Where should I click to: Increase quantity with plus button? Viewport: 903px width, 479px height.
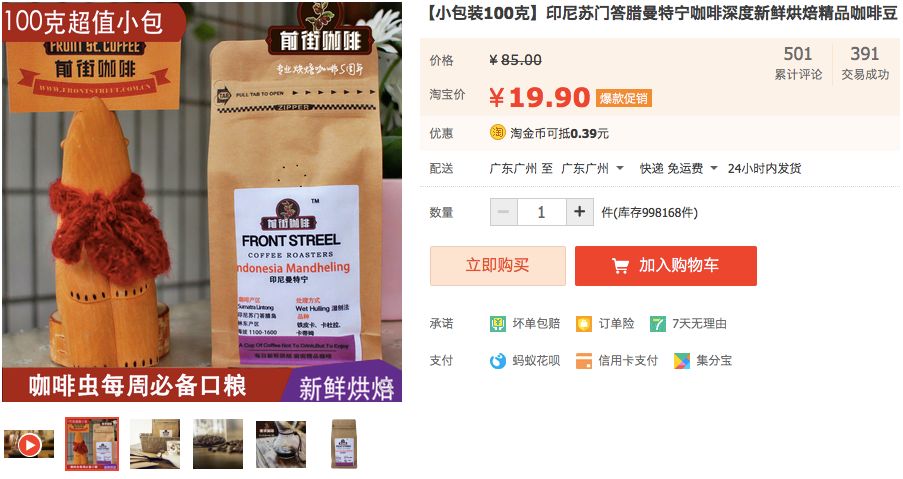(x=580, y=212)
